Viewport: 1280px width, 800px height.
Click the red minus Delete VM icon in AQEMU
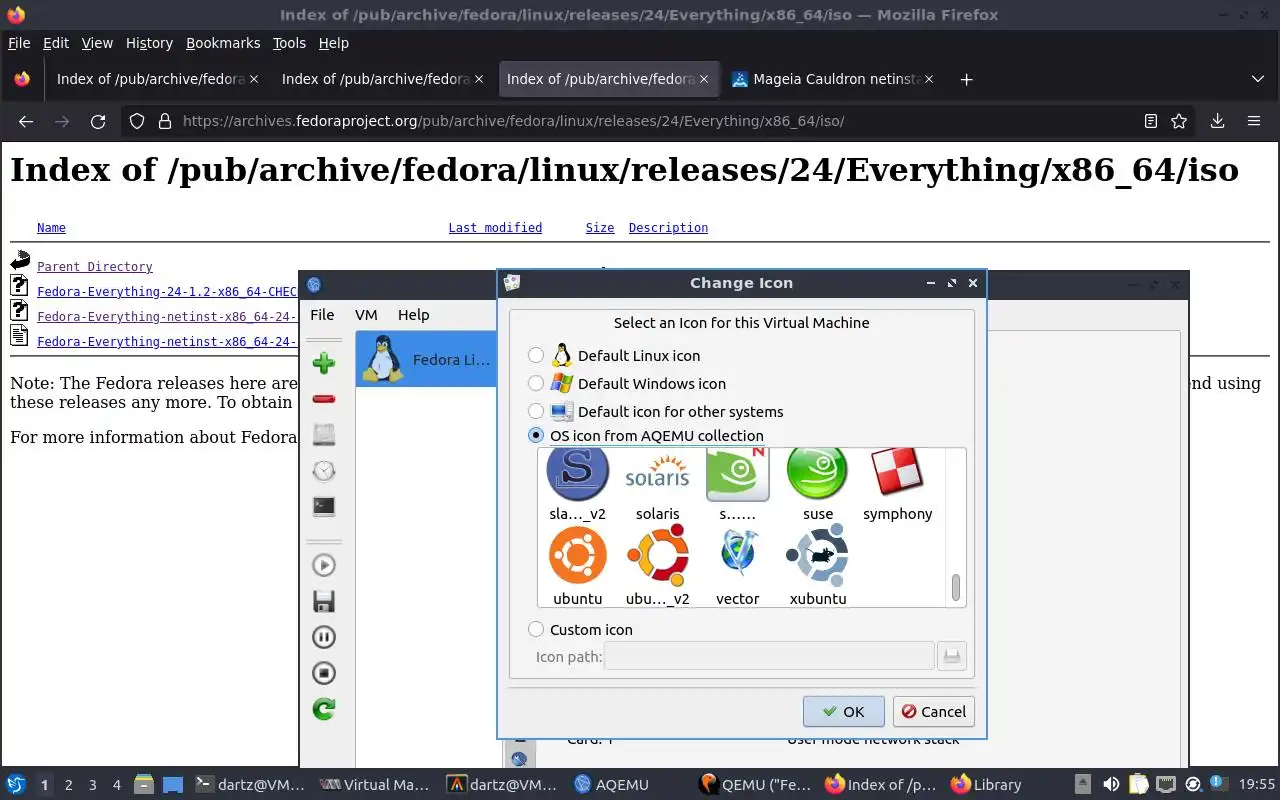click(x=323, y=399)
